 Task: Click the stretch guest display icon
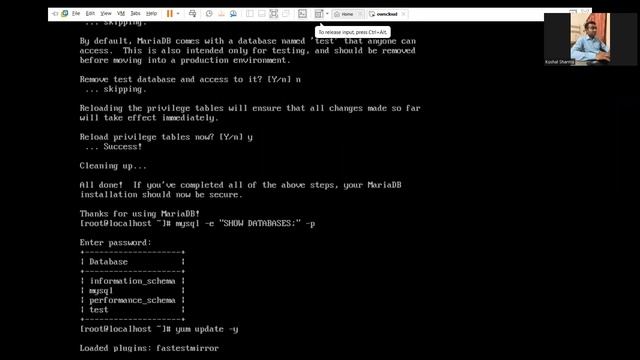click(318, 13)
